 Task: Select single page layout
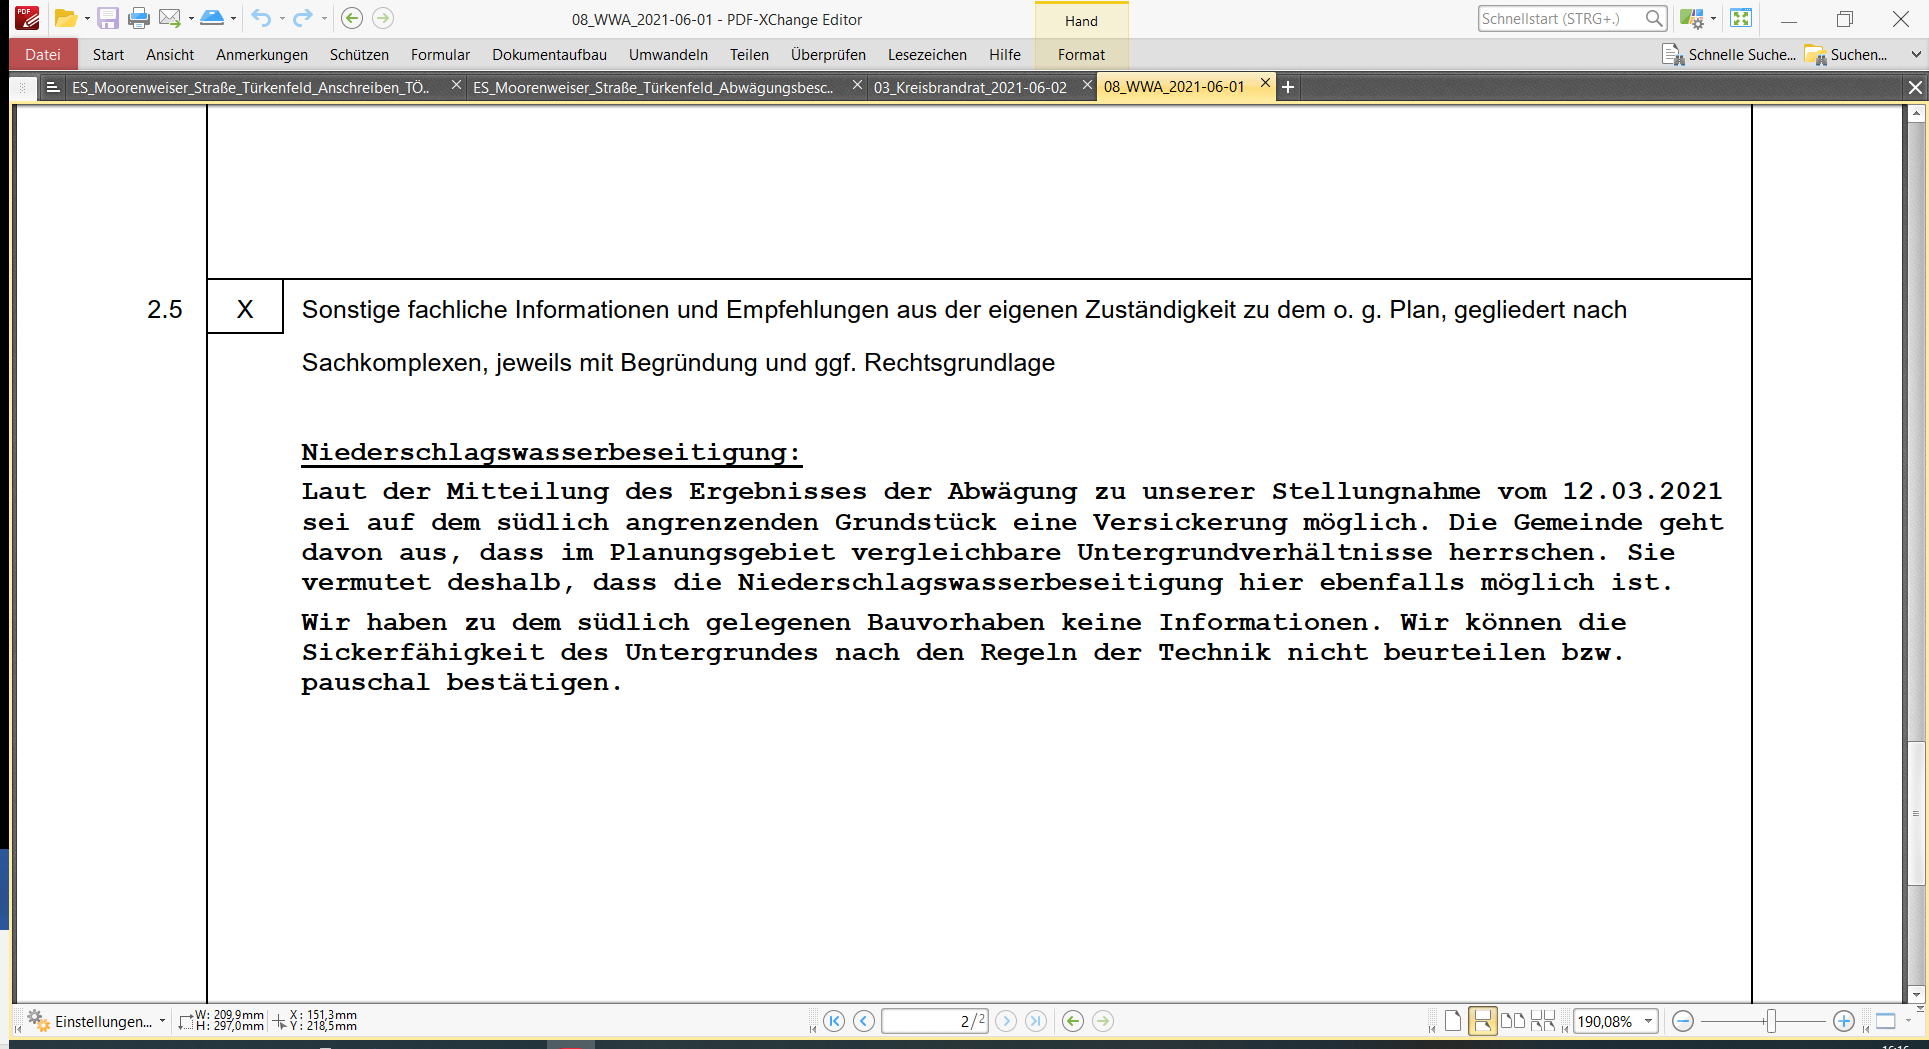click(1453, 1021)
